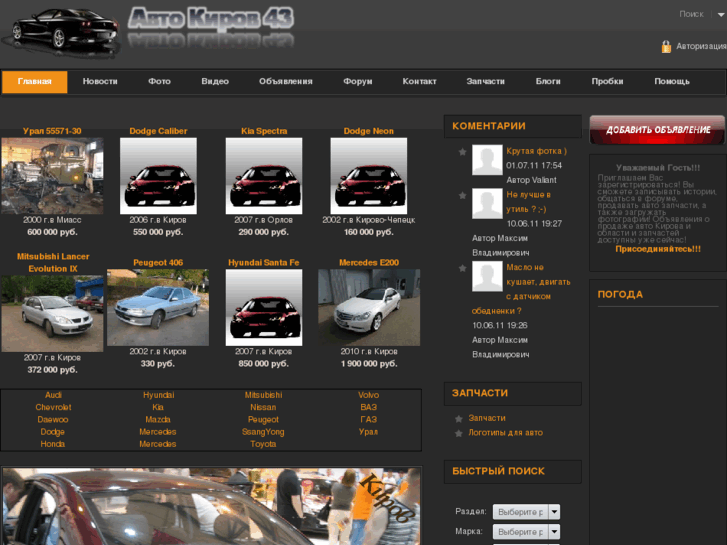Screen dimensions: 727x545
Task: Go to the Форум menu item
Action: (x=357, y=82)
